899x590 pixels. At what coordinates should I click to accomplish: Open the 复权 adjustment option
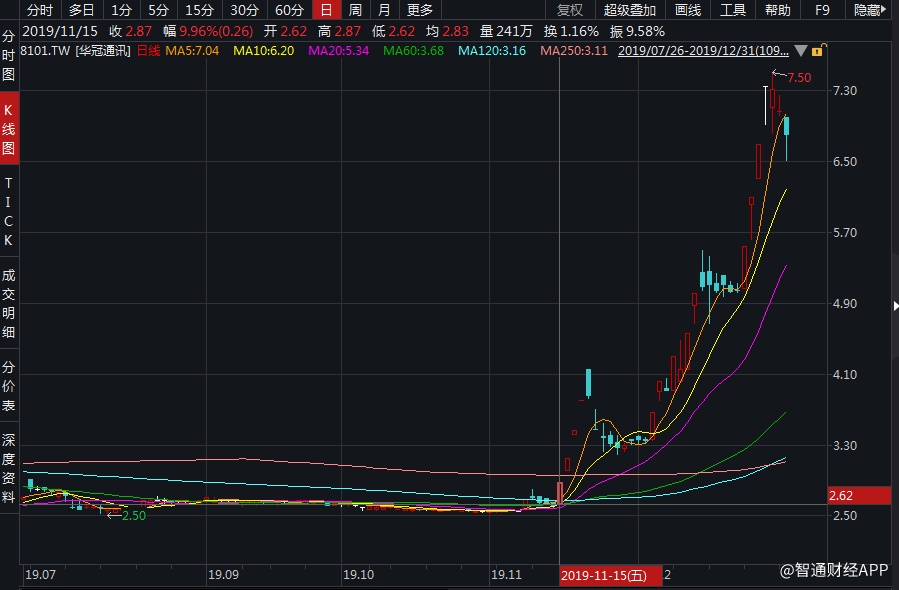[x=570, y=10]
